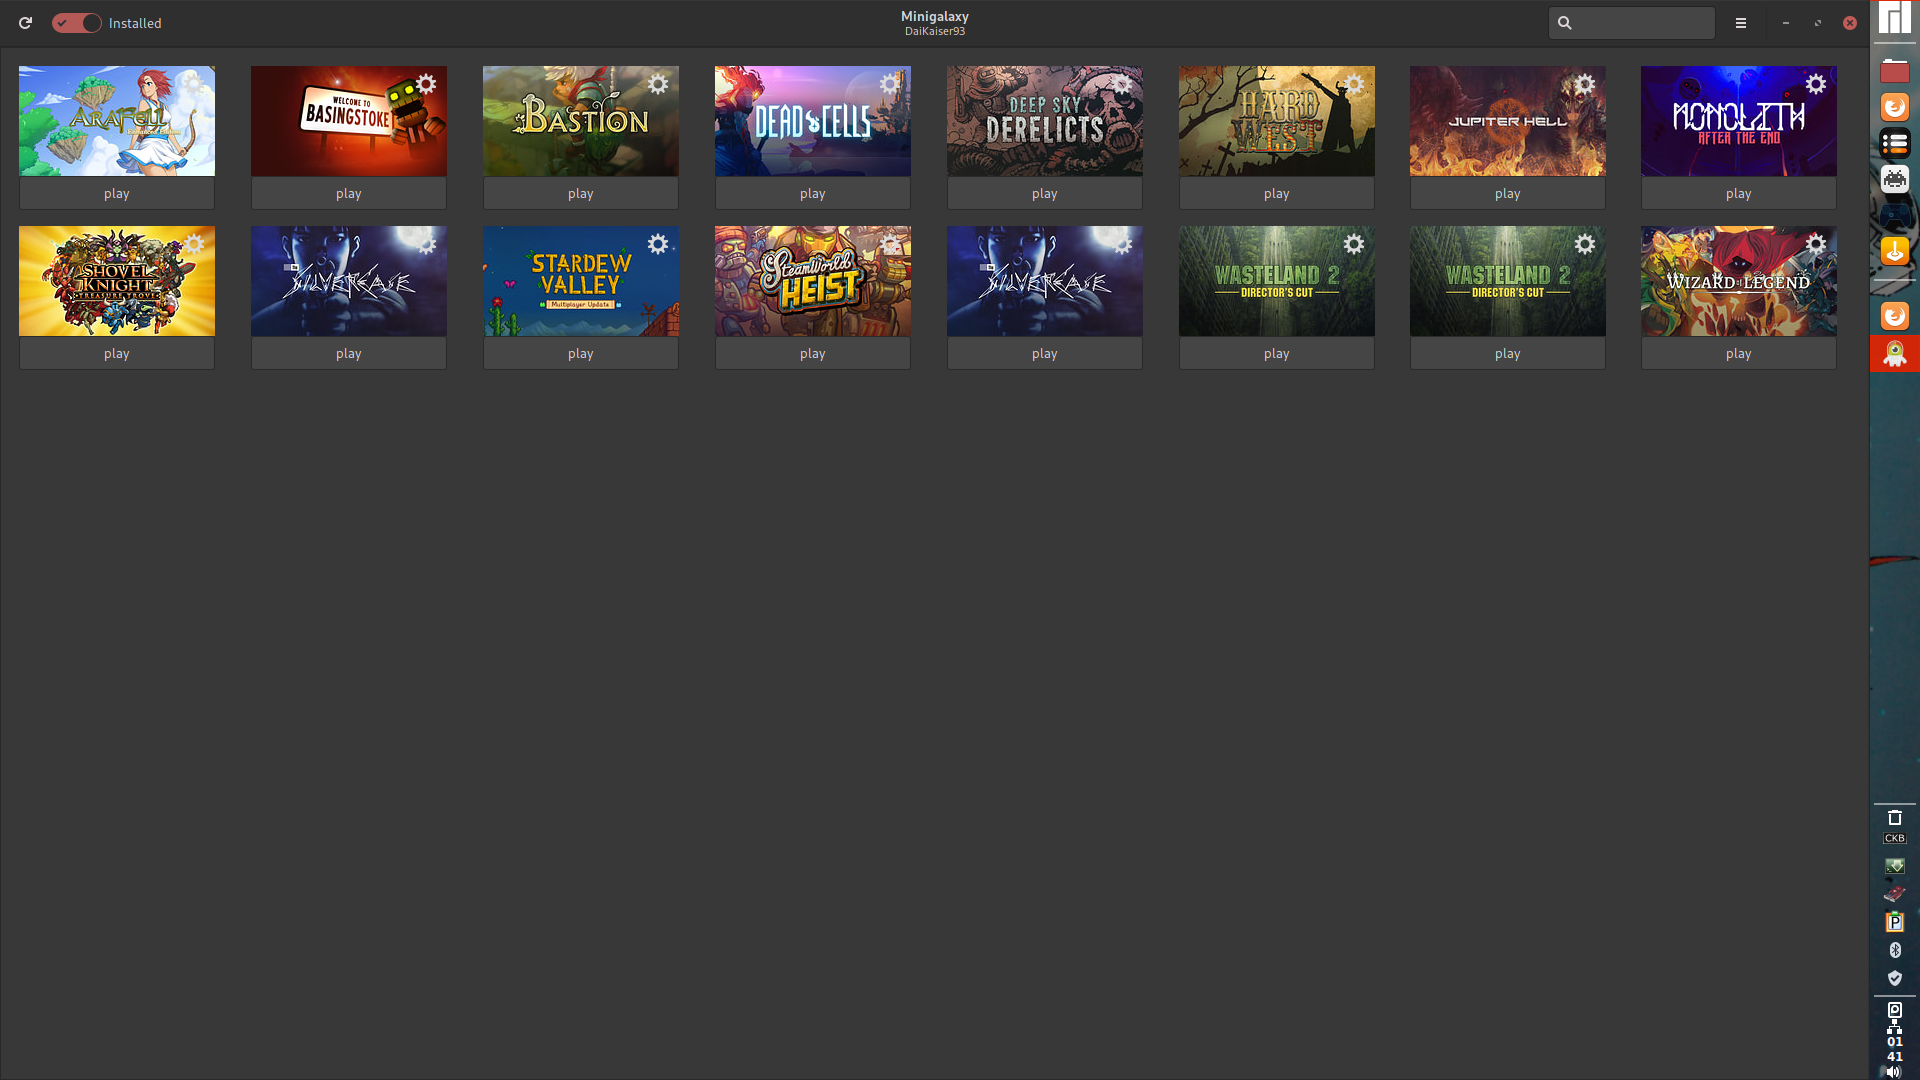Viewport: 1920px width, 1080px height.
Task: Open the red folder icon in the dock
Action: (x=1894, y=71)
